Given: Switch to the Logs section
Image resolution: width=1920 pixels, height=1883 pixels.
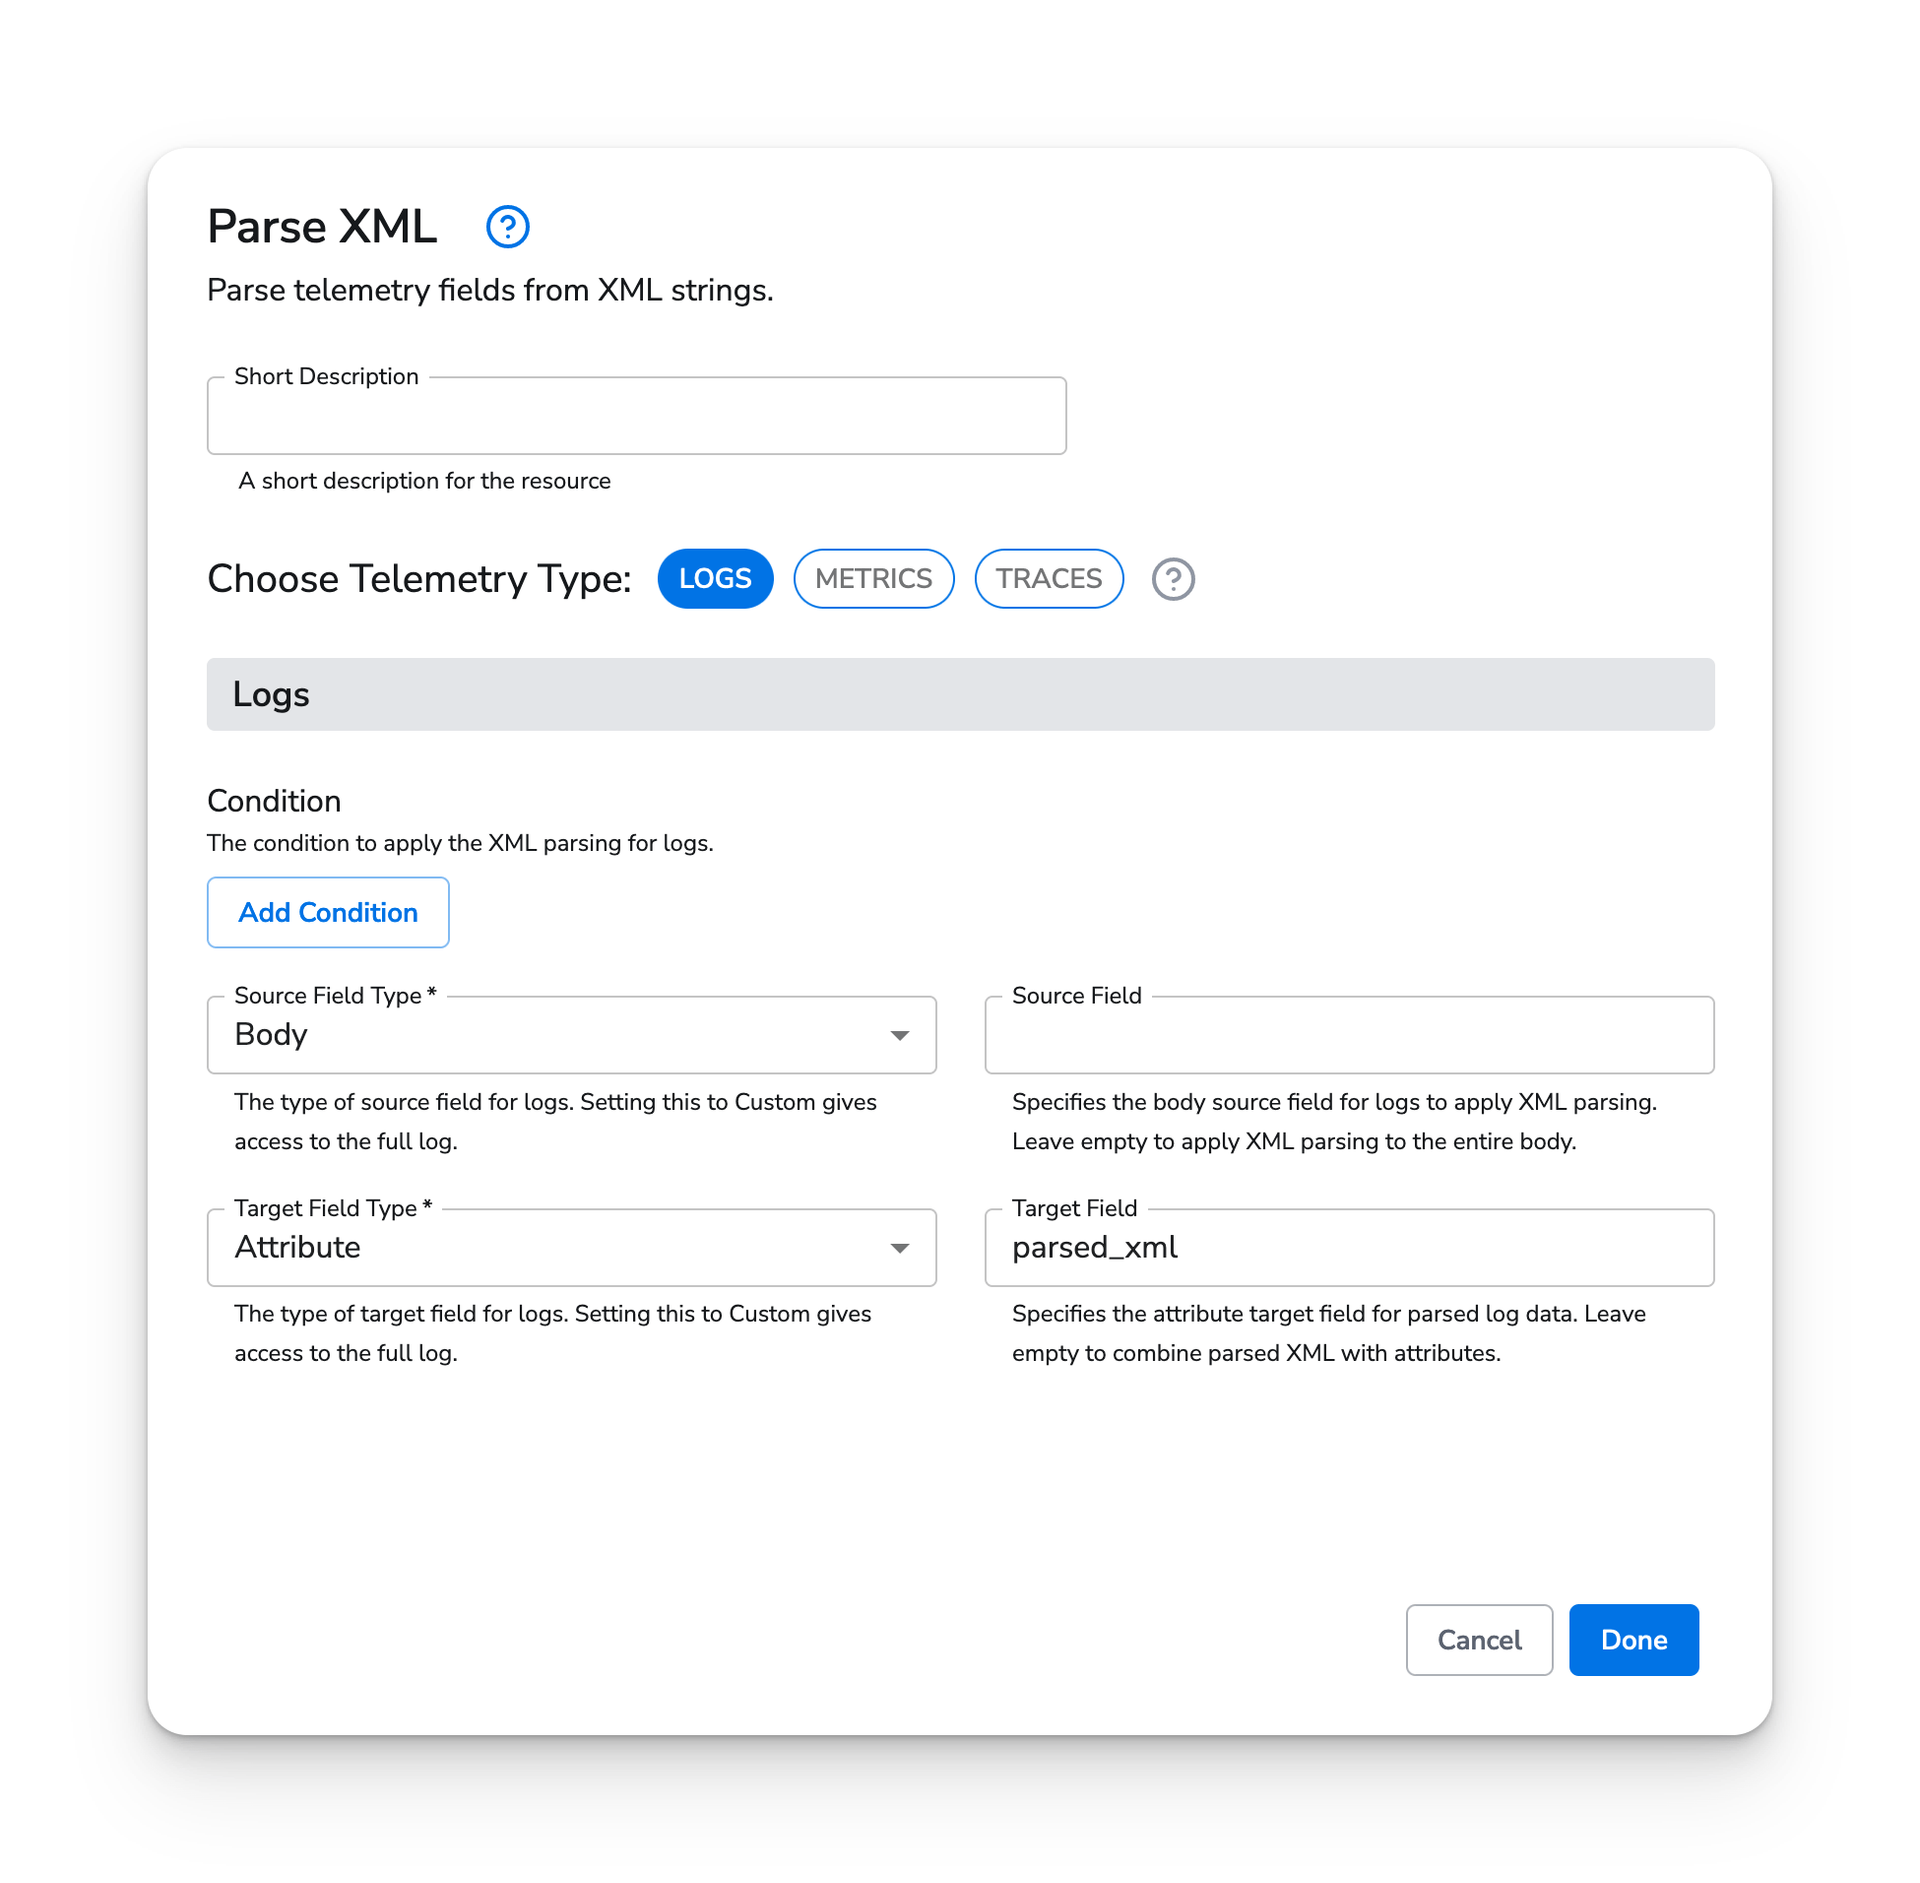Looking at the screenshot, I should point(718,578).
